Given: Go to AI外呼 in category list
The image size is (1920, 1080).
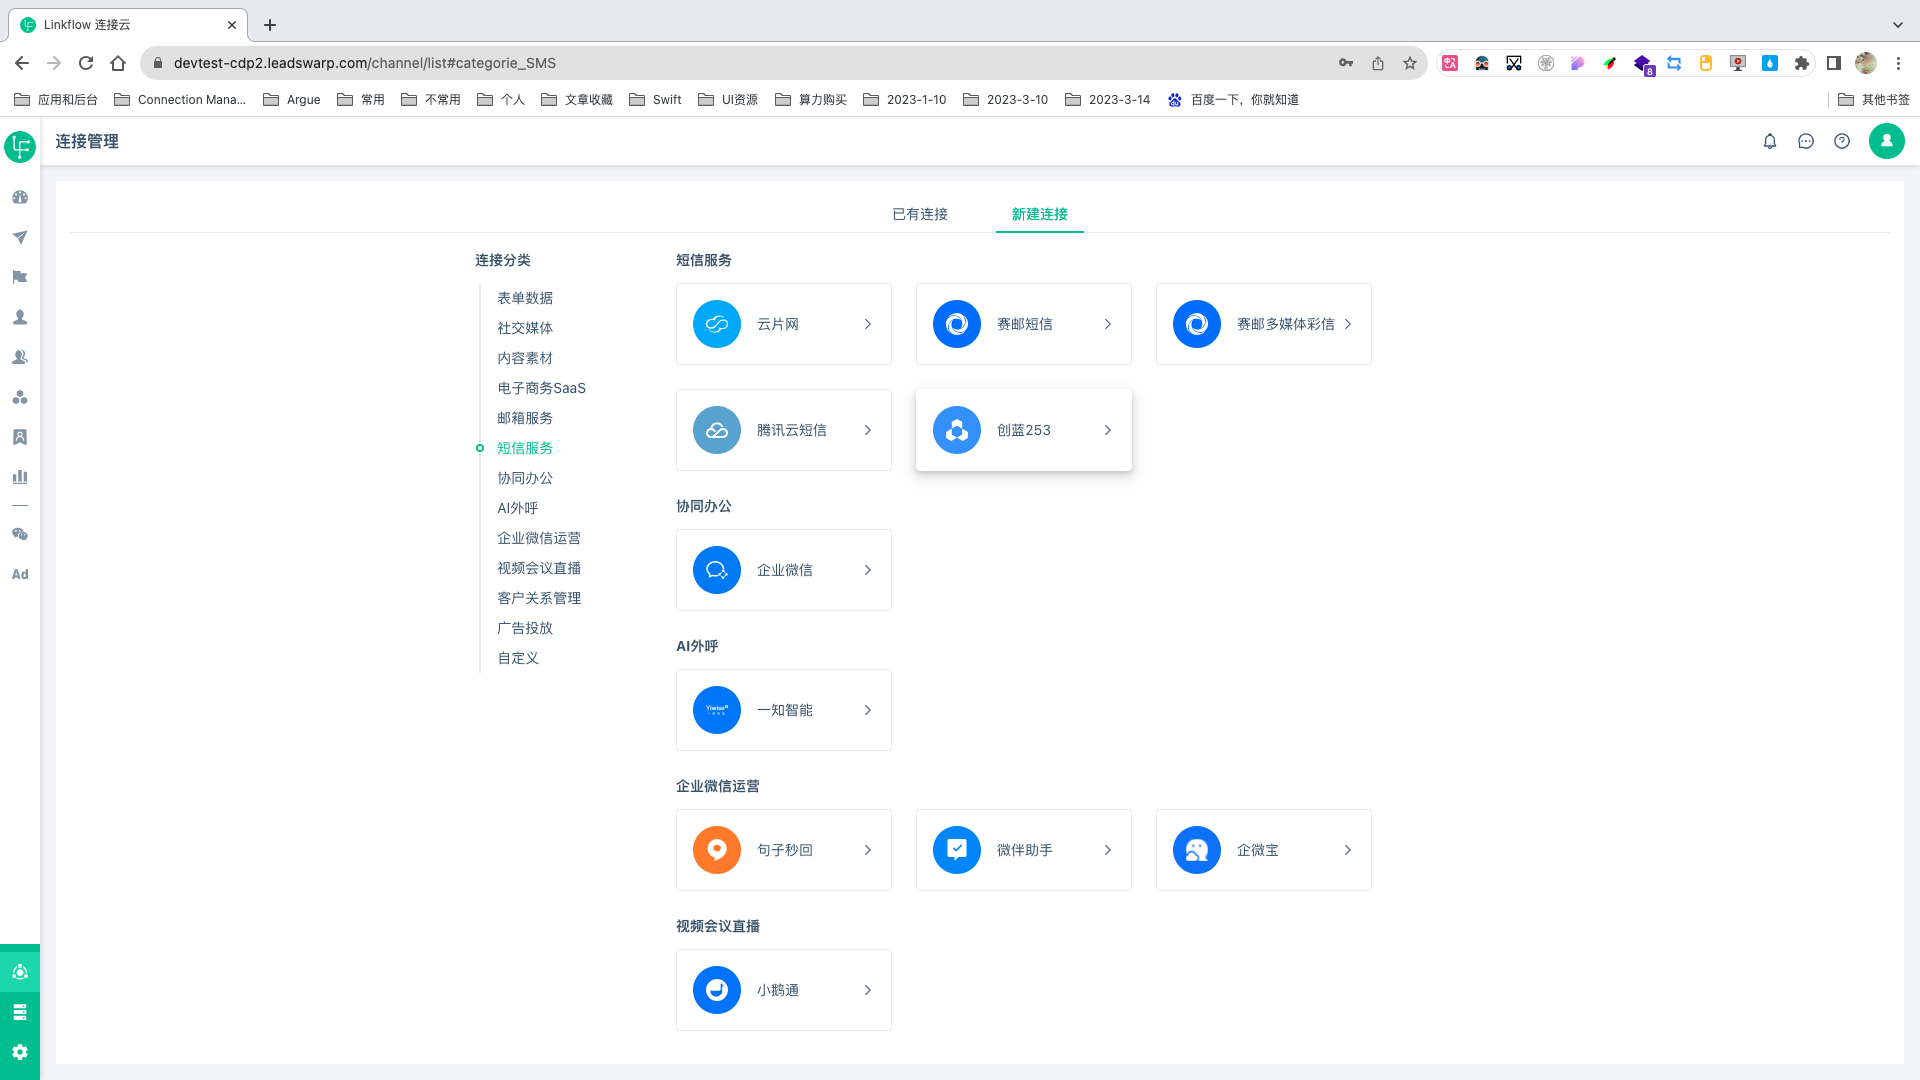Looking at the screenshot, I should [518, 508].
